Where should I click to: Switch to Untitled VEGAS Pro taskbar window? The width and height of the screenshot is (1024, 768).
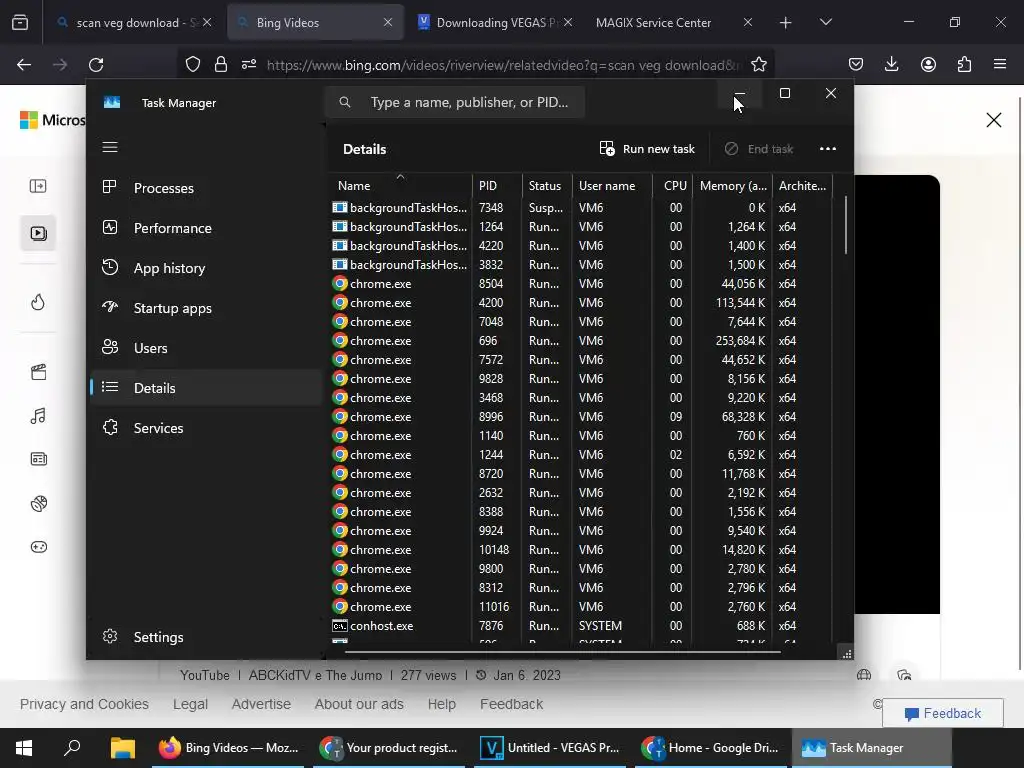click(x=549, y=748)
